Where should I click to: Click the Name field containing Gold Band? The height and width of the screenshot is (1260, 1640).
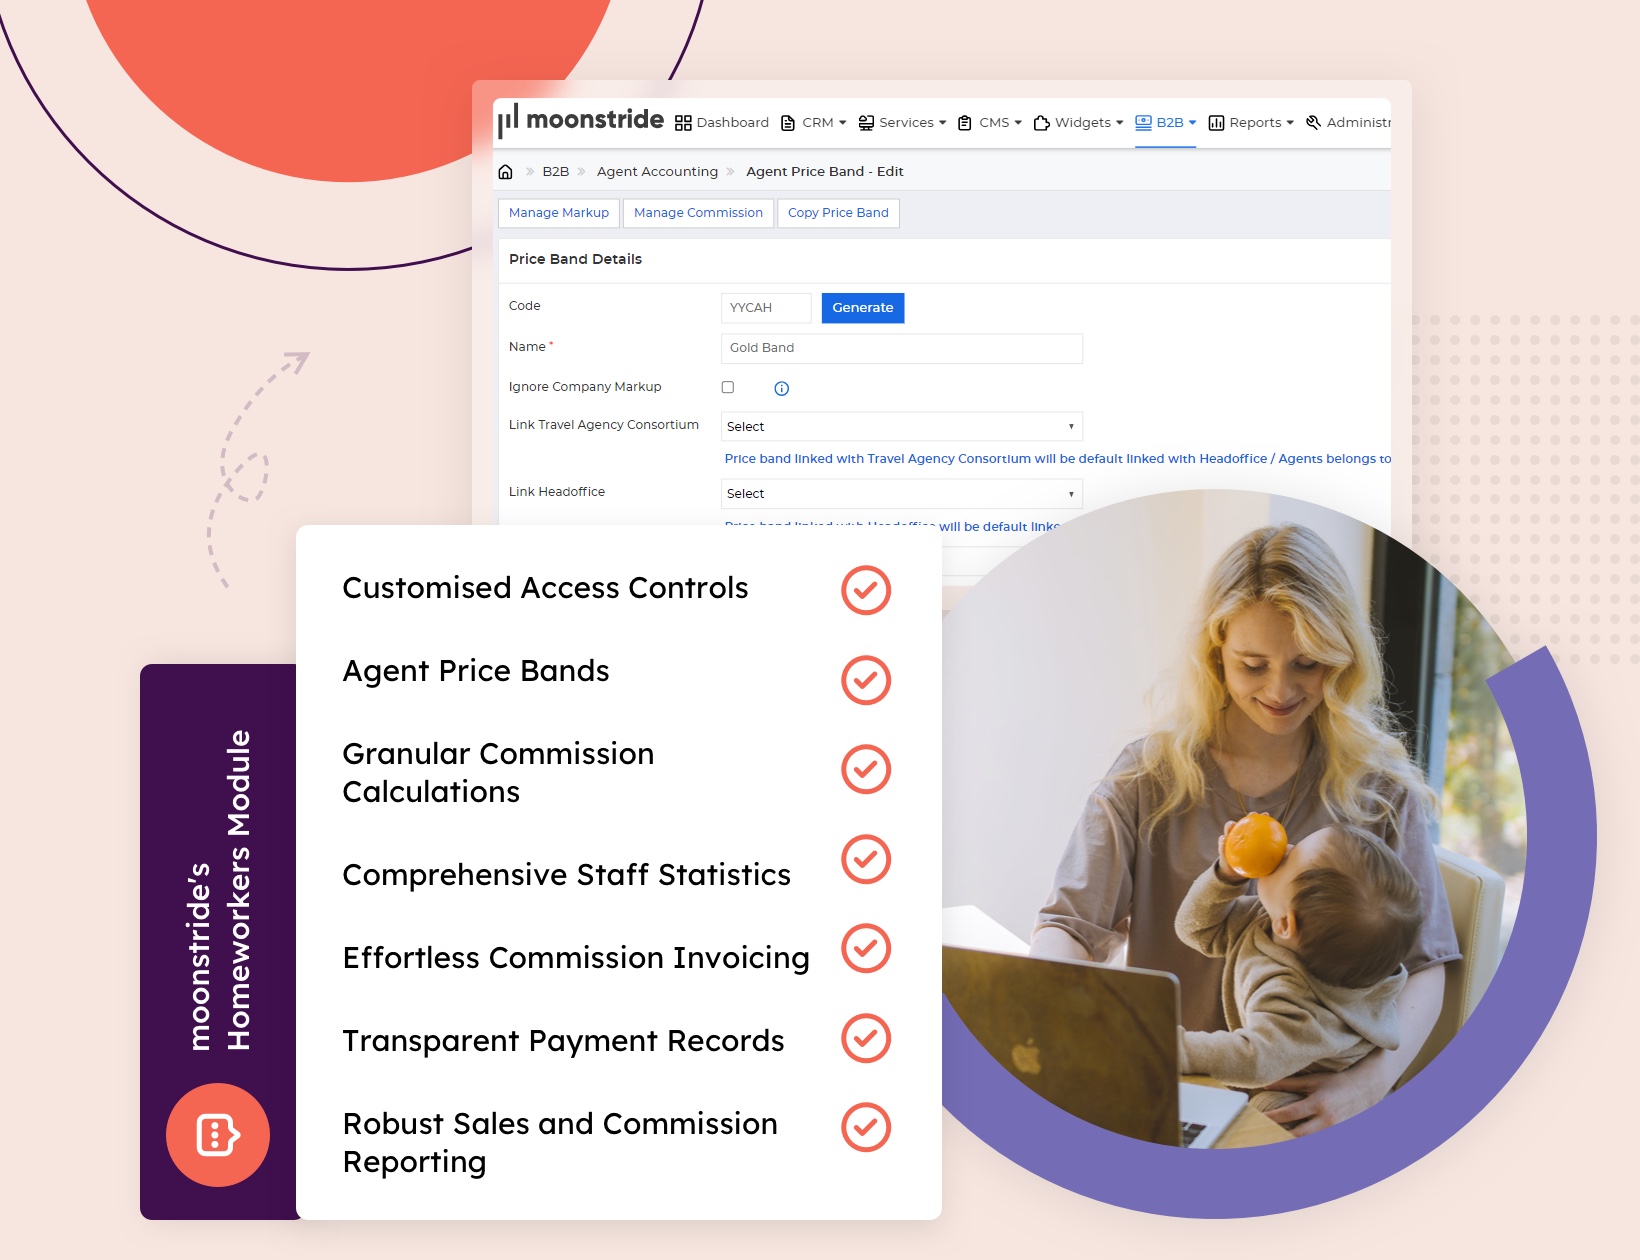click(x=902, y=348)
